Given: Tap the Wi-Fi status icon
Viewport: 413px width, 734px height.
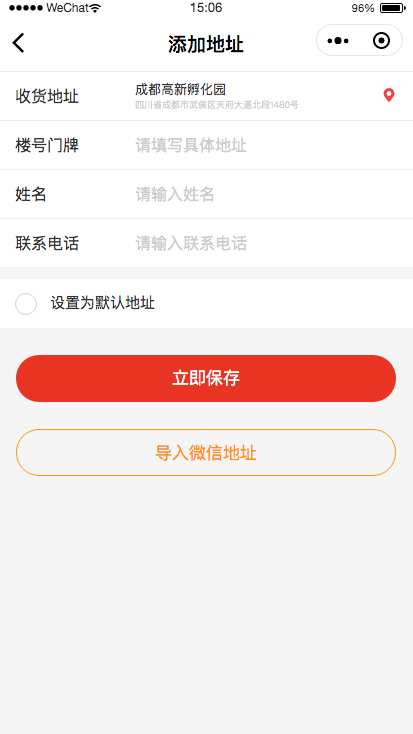Looking at the screenshot, I should [95, 8].
